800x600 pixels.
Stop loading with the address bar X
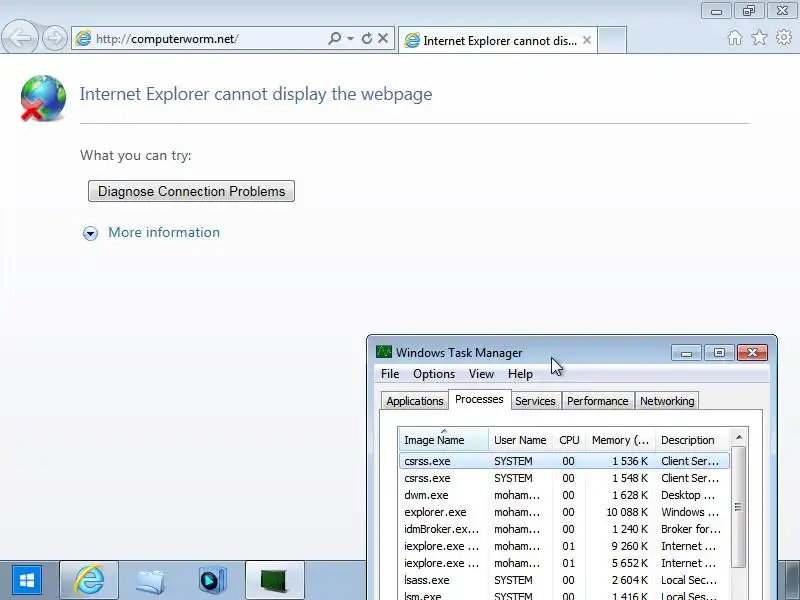(x=383, y=38)
